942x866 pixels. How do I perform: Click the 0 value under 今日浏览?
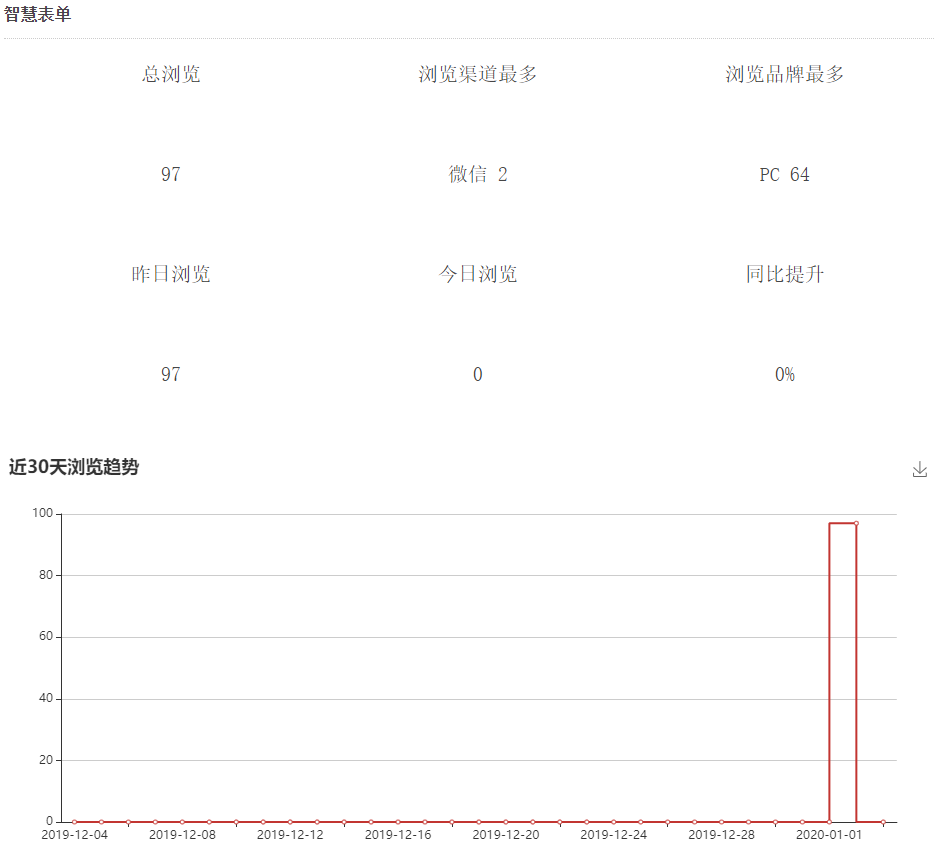click(x=477, y=375)
